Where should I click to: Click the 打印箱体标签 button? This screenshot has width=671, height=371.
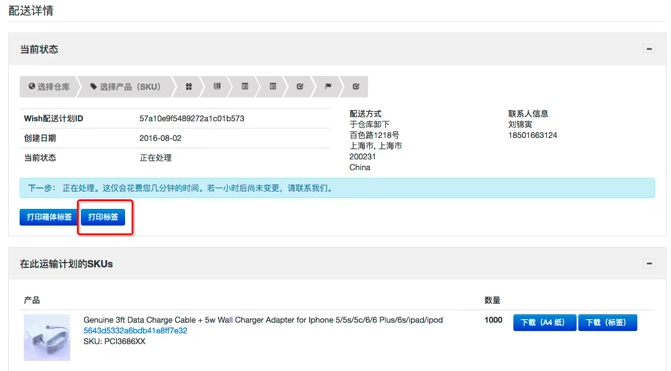coord(49,217)
